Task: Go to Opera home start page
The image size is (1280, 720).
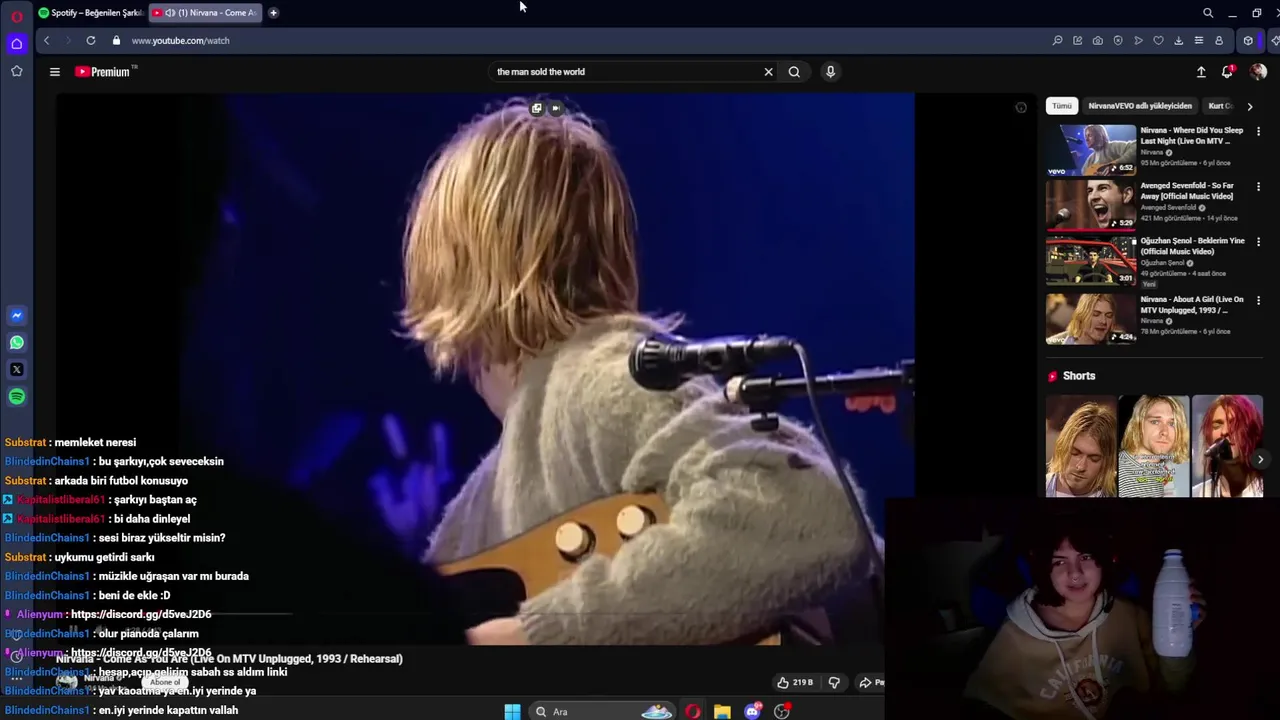Action: [x=17, y=43]
